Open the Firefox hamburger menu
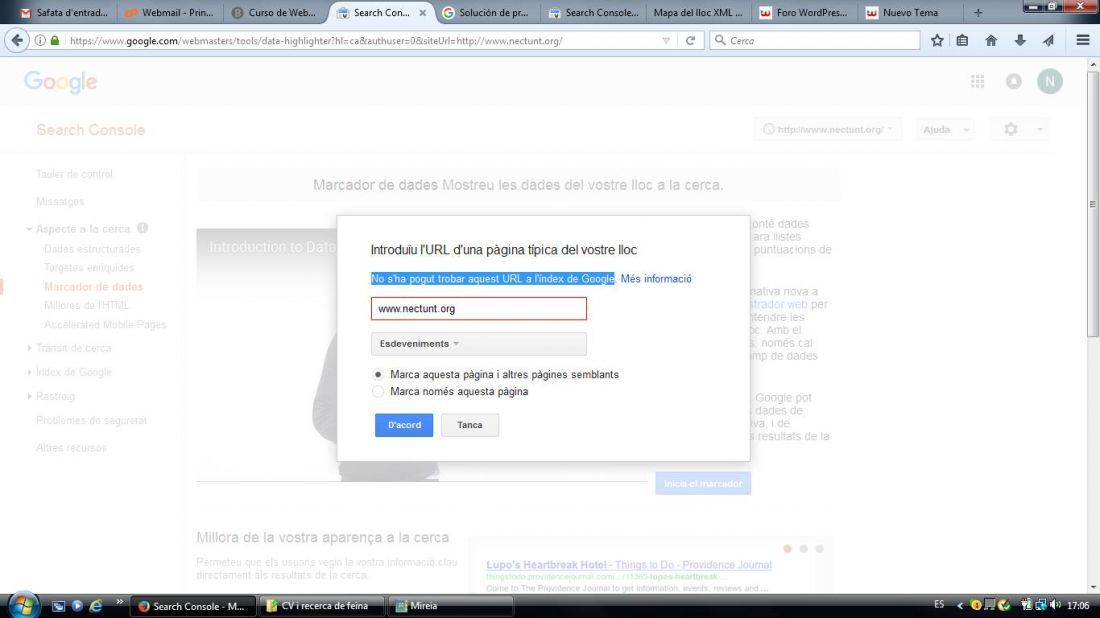1100x618 pixels. coord(1082,41)
